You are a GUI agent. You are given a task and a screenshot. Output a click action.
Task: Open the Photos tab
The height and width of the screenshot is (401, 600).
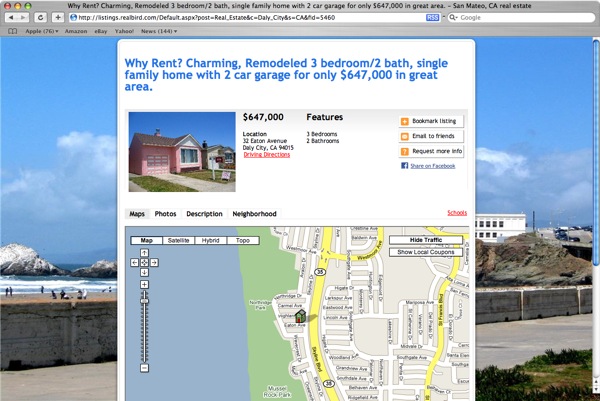[165, 214]
